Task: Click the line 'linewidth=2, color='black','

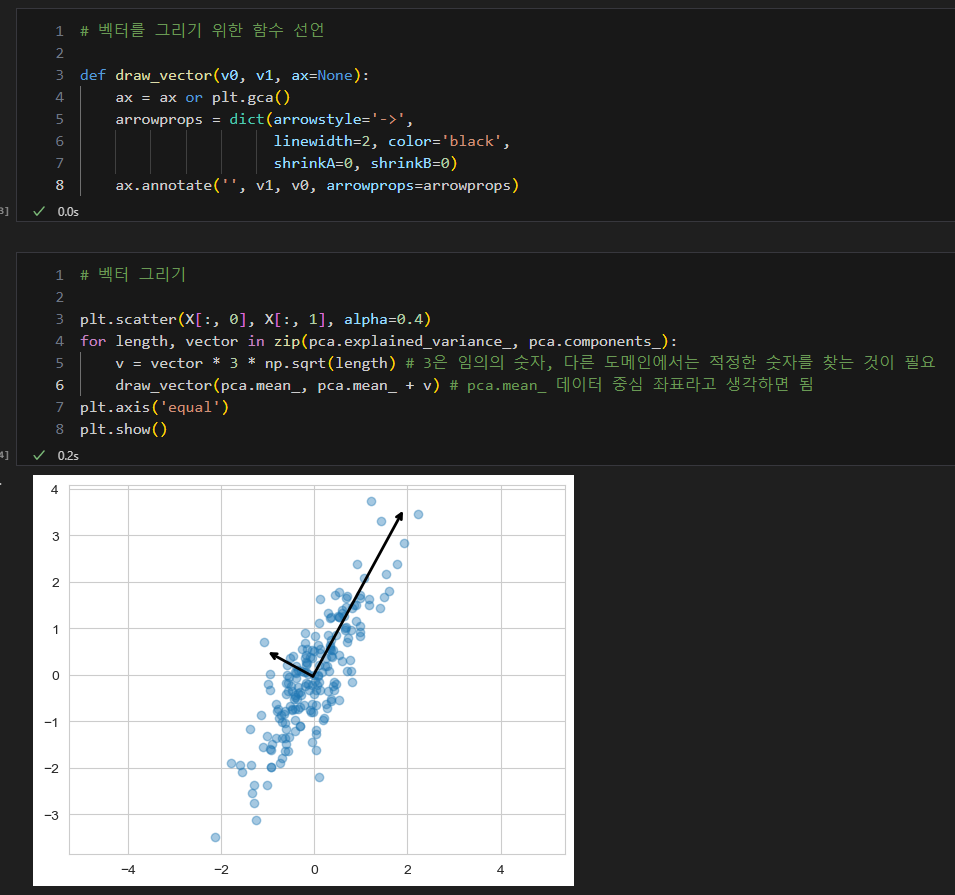Action: (x=392, y=141)
